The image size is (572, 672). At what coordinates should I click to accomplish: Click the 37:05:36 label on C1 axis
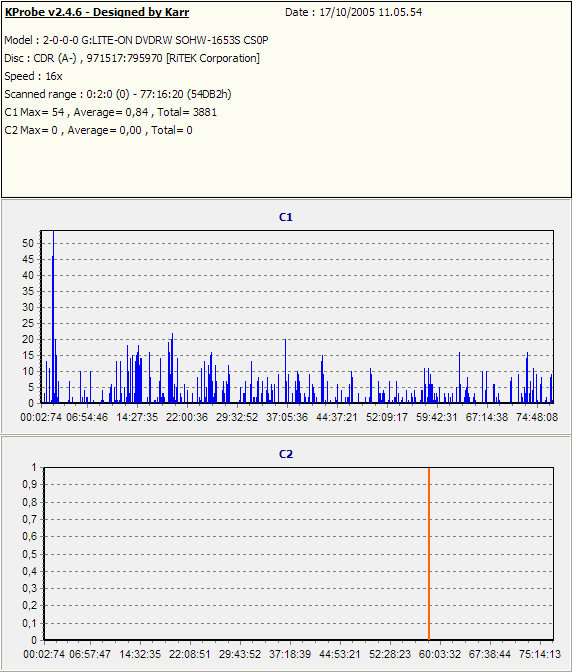287,417
